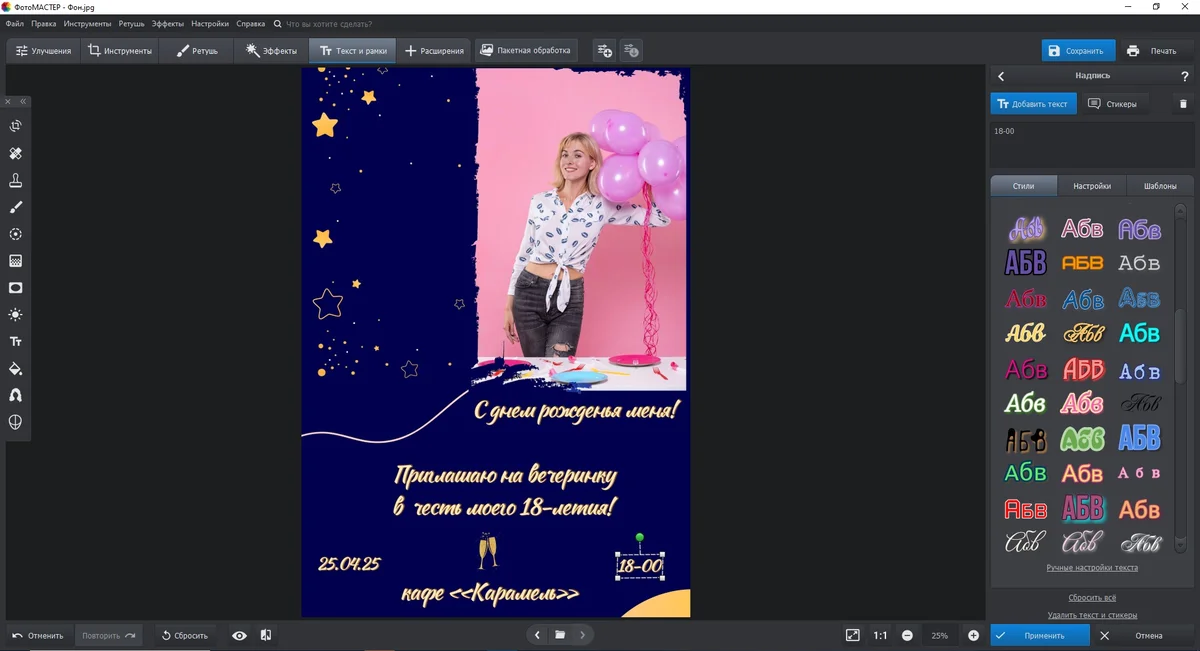Open the Настройки menu in the menu bar

tap(210, 23)
